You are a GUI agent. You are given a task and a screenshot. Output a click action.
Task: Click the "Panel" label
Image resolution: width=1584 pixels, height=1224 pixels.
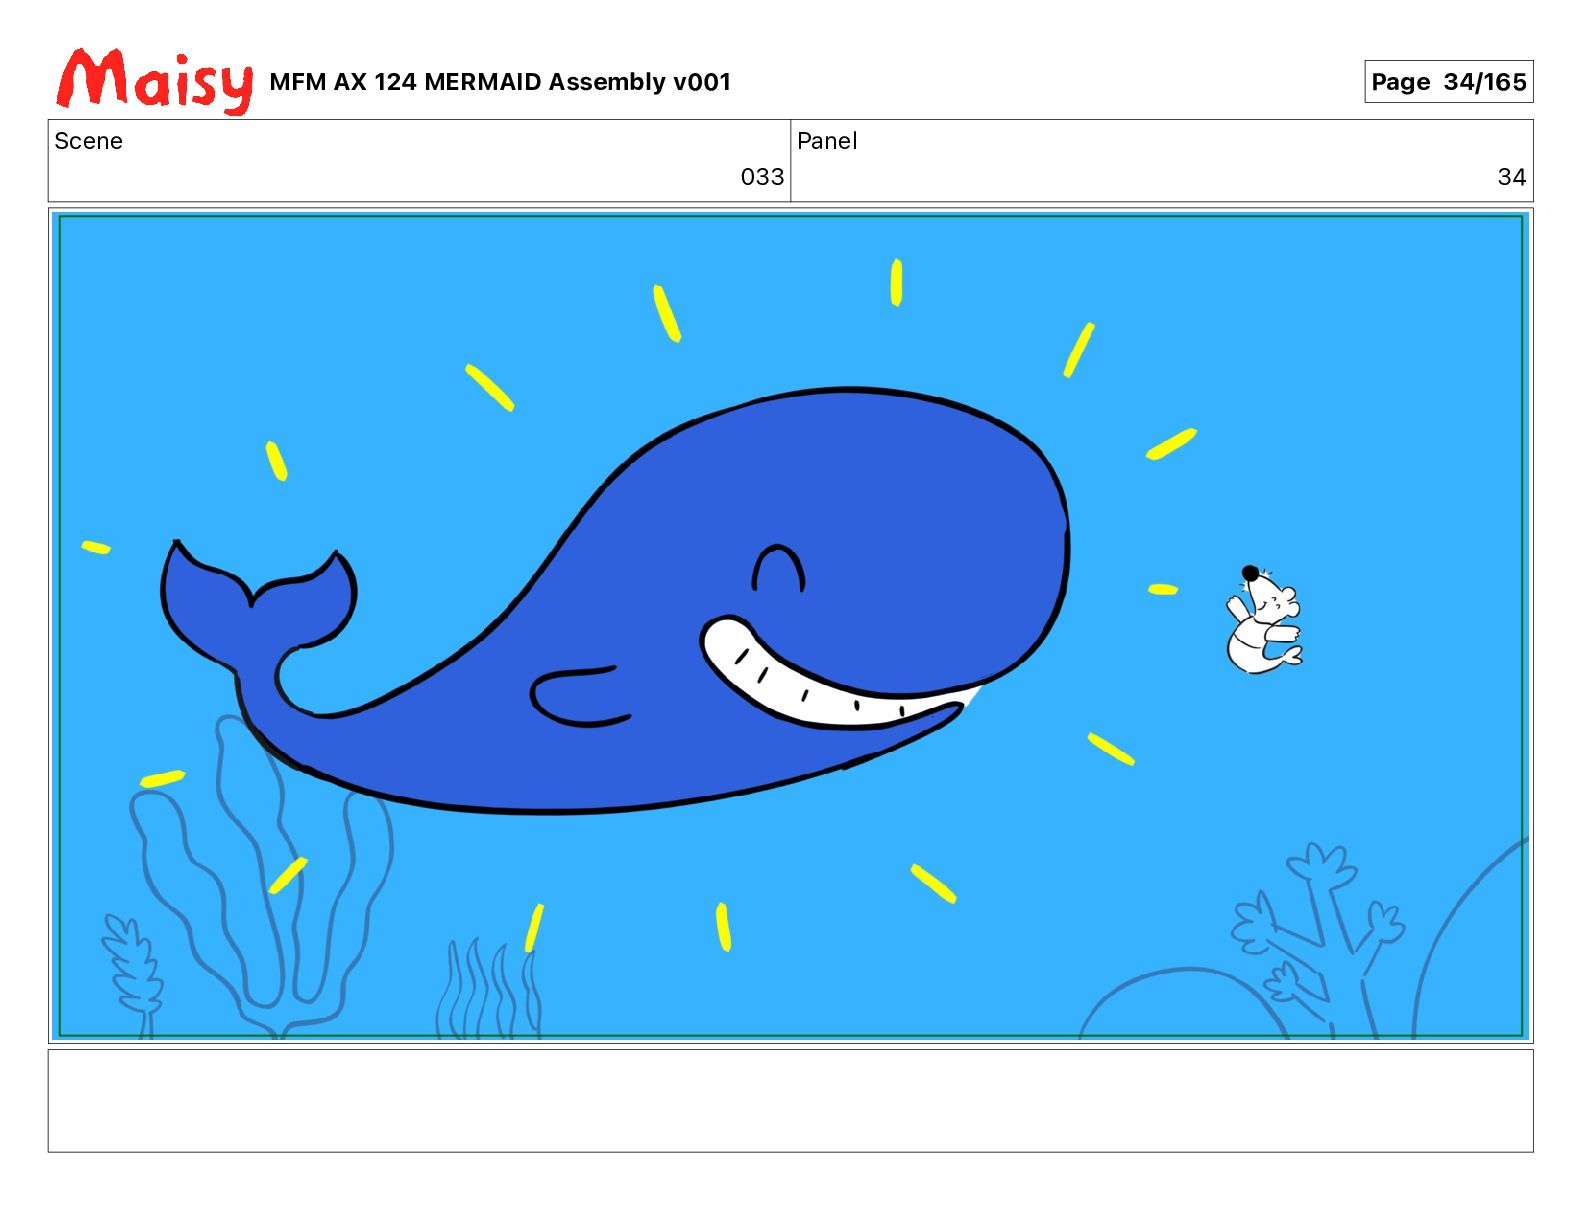pos(827,141)
